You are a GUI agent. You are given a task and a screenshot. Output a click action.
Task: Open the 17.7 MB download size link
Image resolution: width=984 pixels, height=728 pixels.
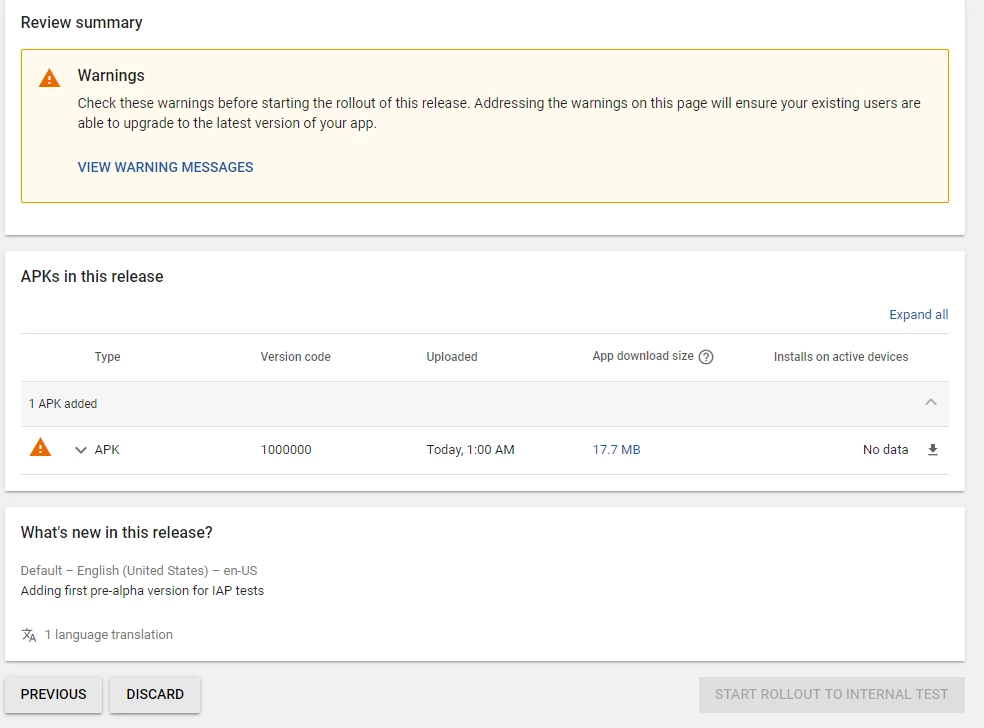click(x=616, y=450)
